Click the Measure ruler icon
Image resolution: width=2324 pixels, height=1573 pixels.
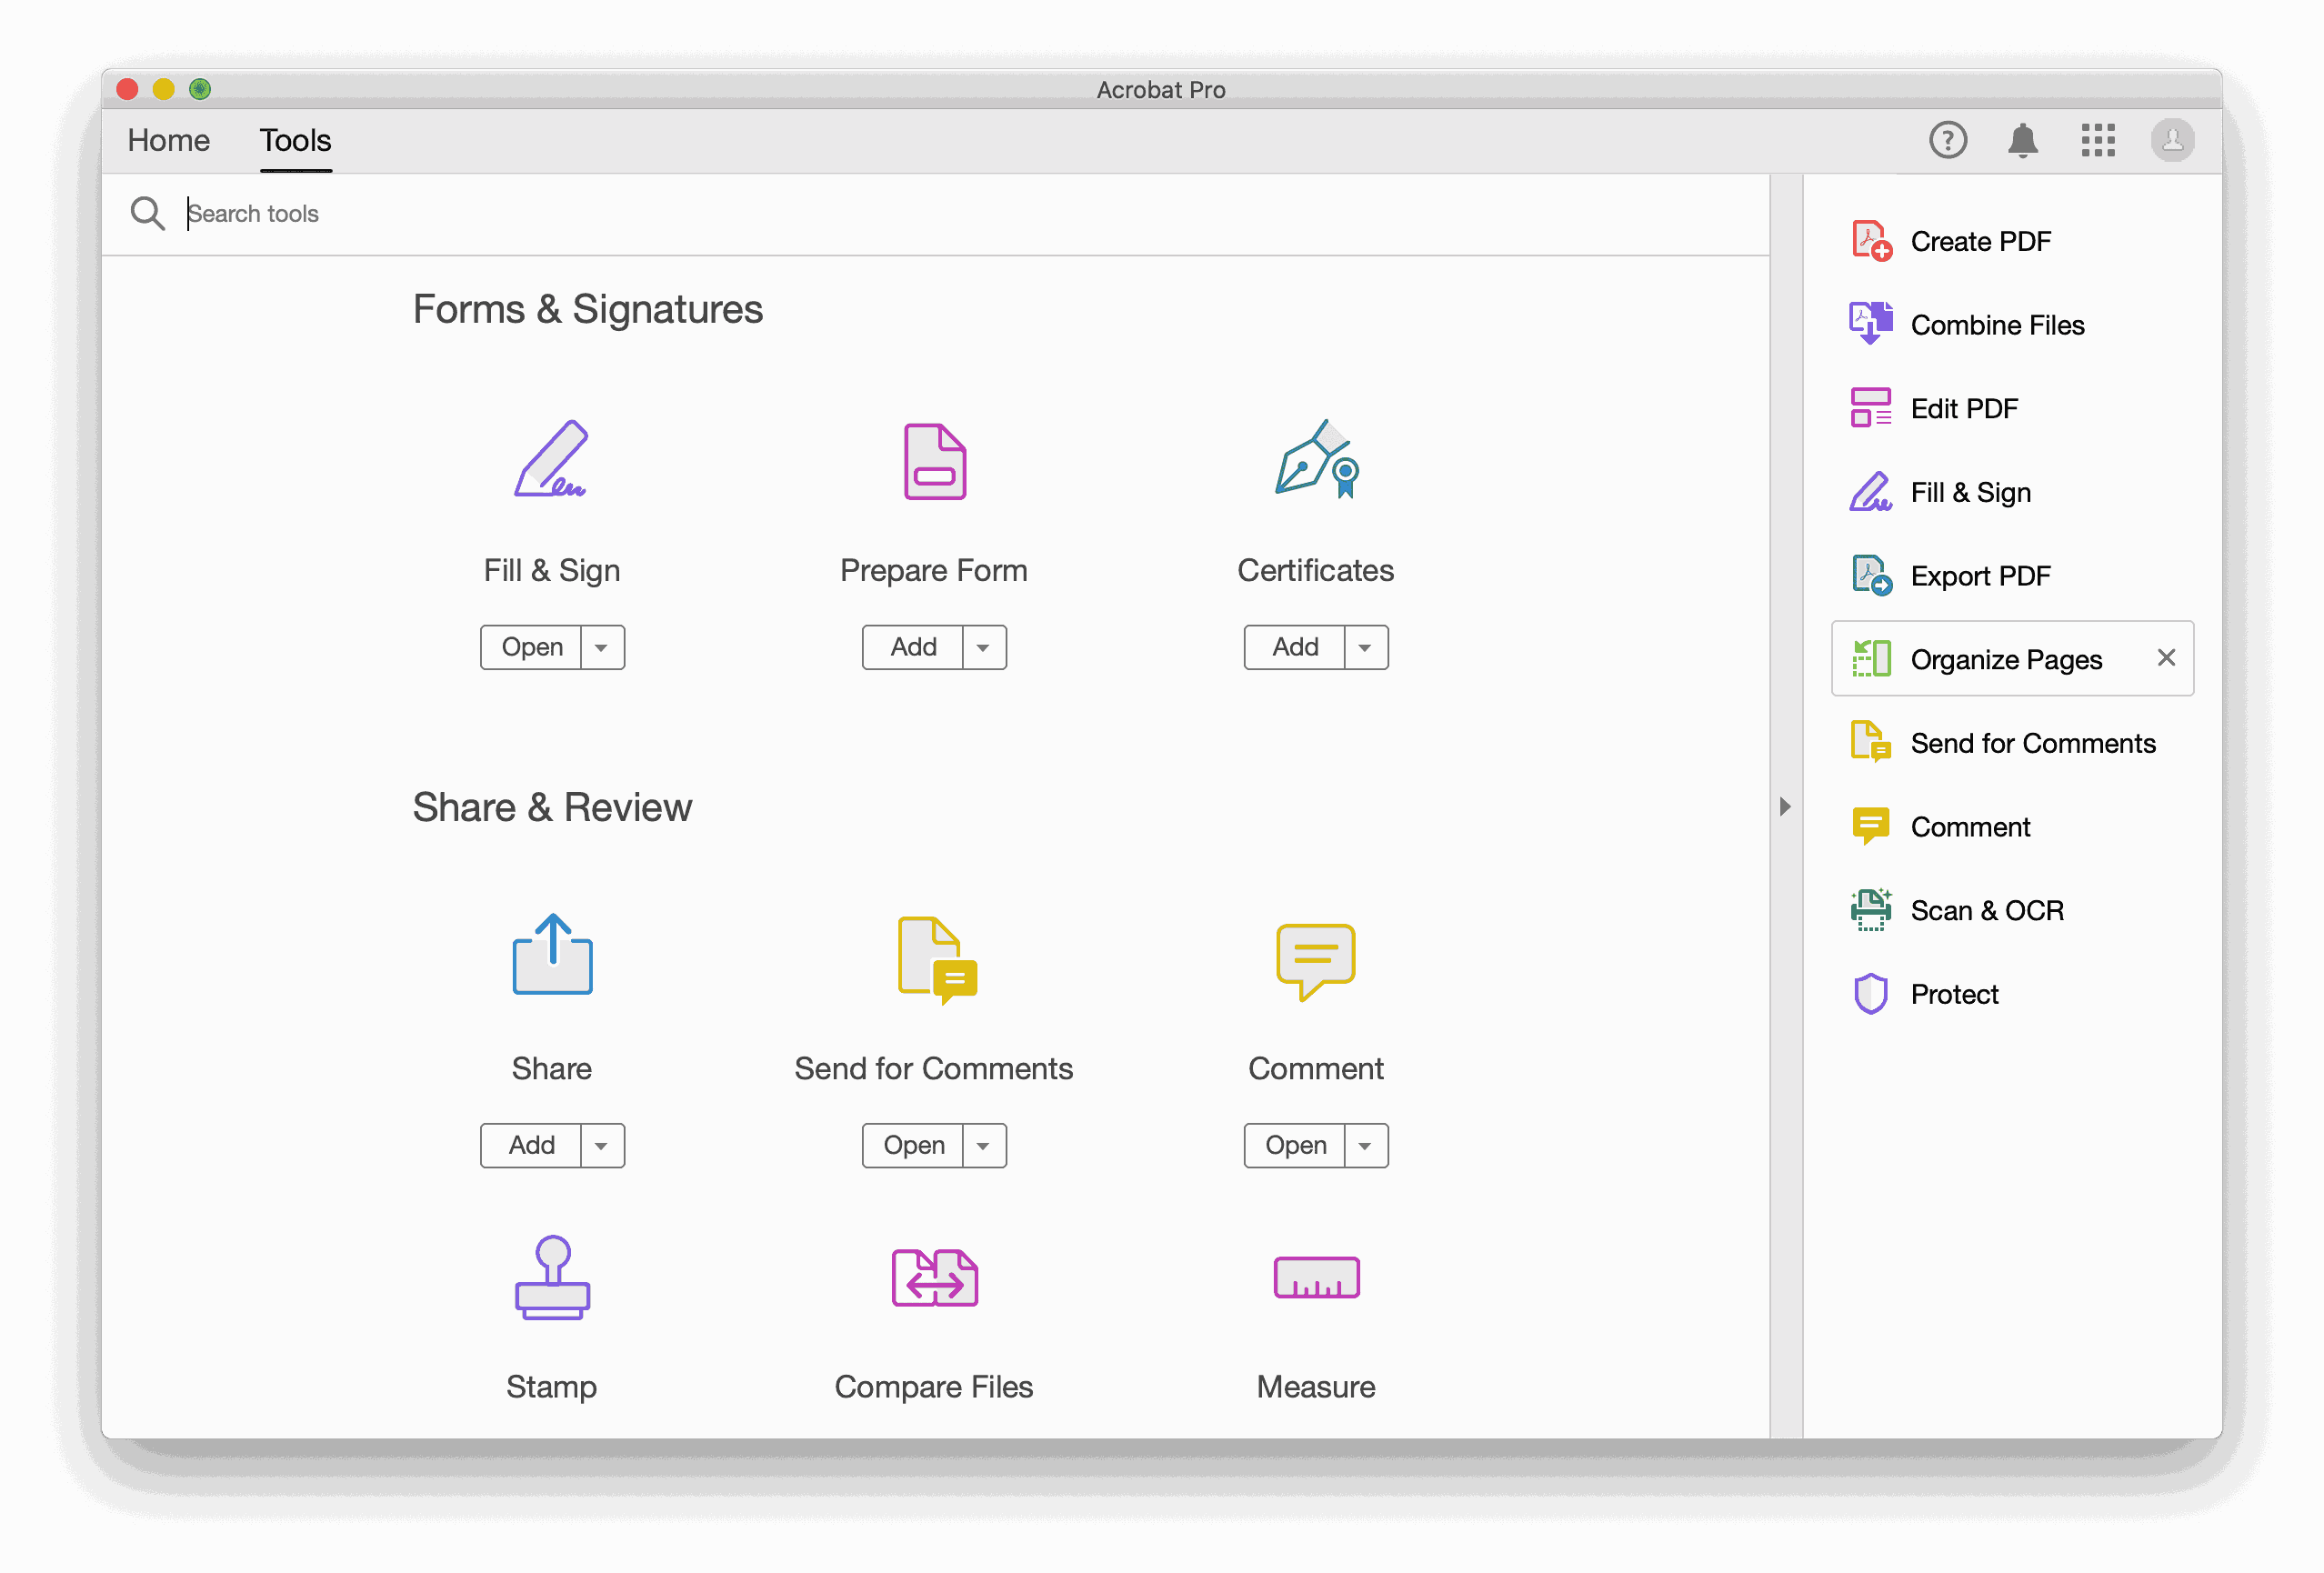point(1314,1278)
